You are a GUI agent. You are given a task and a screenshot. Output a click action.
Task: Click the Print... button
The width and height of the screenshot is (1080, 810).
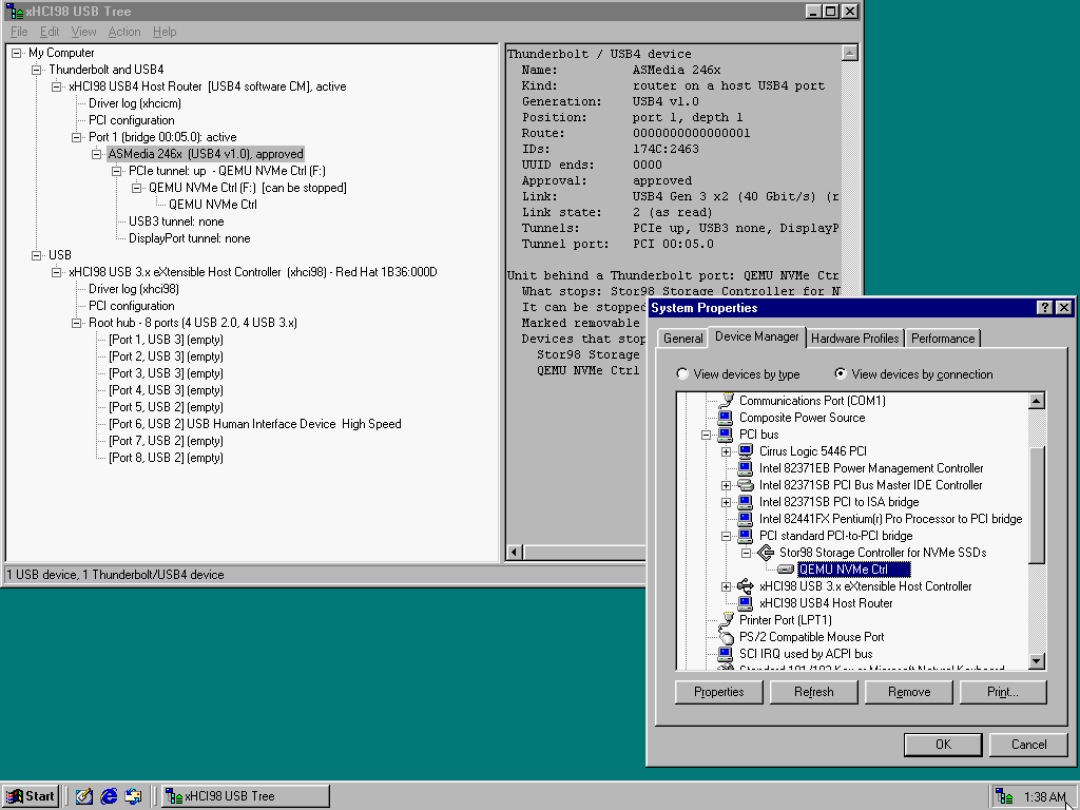pos(1003,692)
